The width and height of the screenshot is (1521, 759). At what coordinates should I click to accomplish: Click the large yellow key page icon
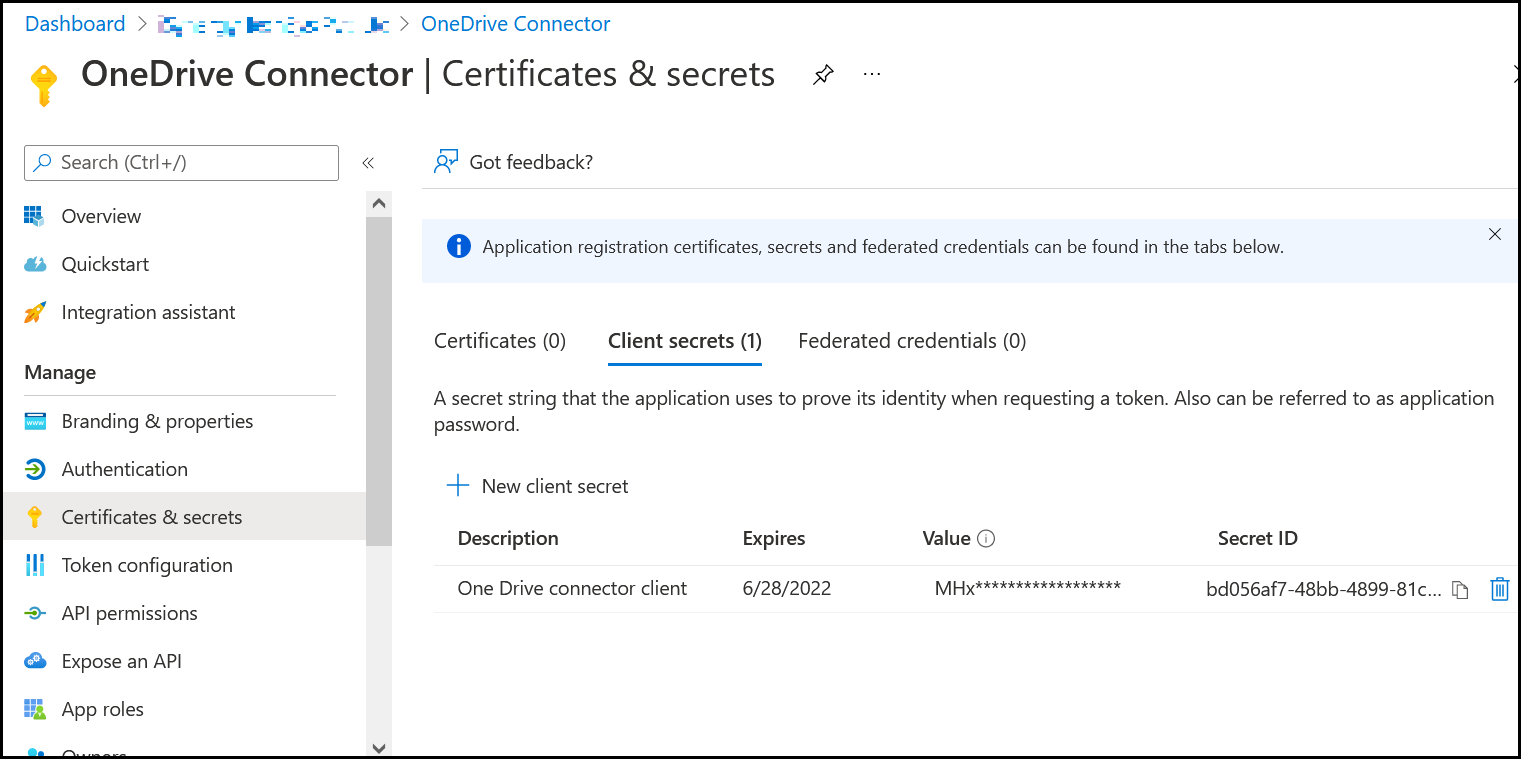point(42,85)
